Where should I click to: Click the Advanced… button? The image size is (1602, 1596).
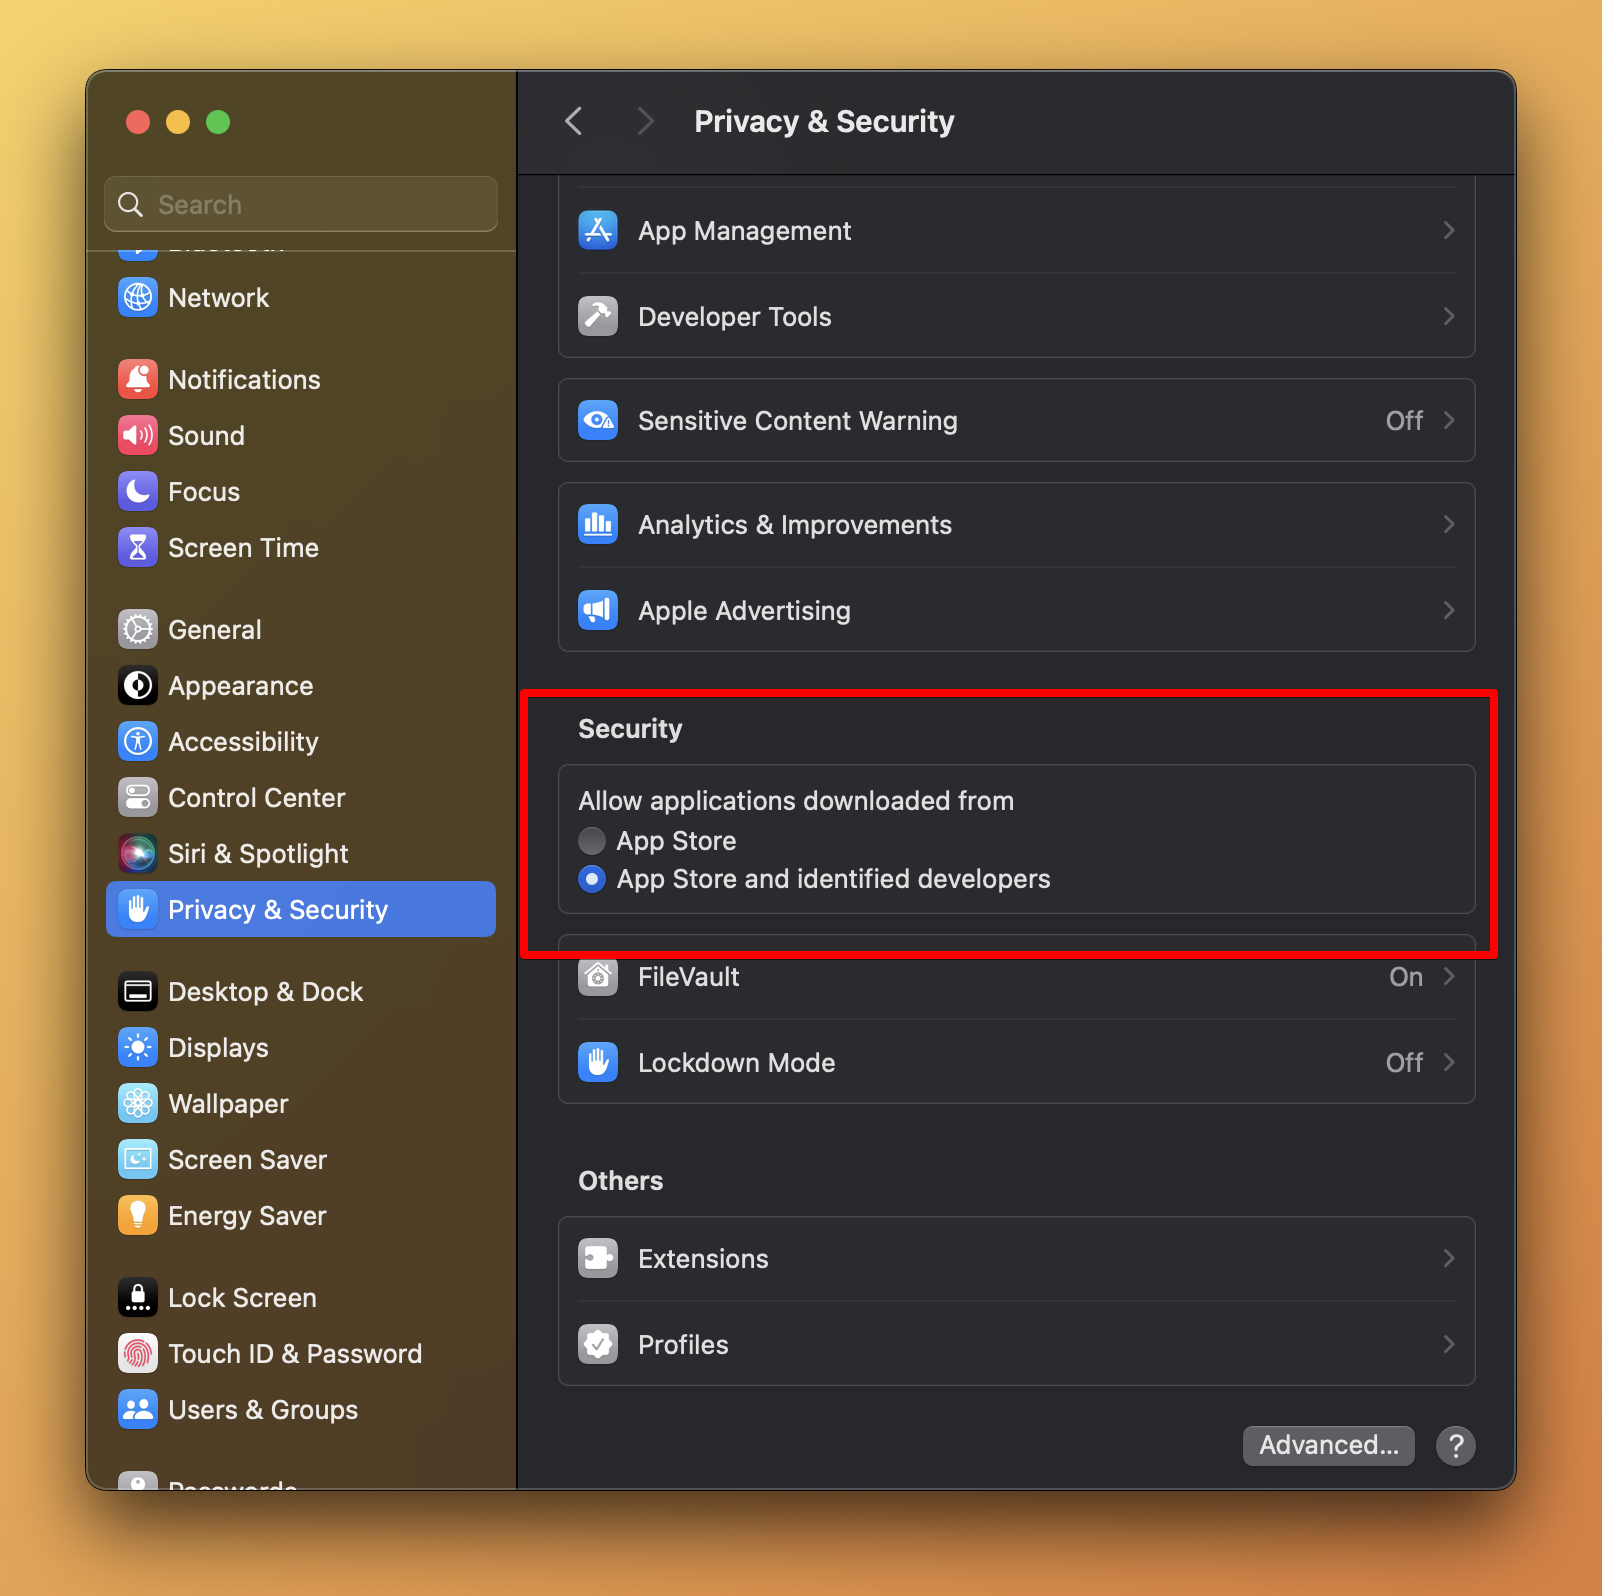(x=1328, y=1445)
